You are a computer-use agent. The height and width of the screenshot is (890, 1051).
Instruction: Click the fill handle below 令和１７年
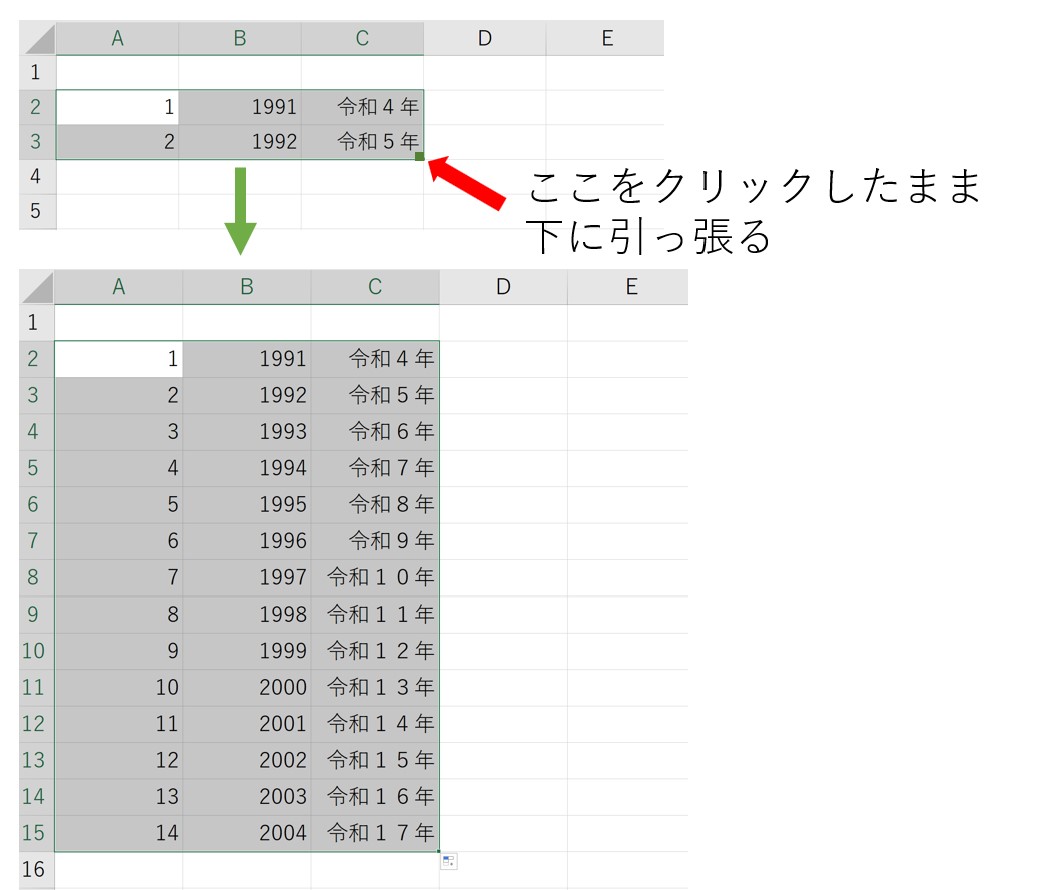439,850
